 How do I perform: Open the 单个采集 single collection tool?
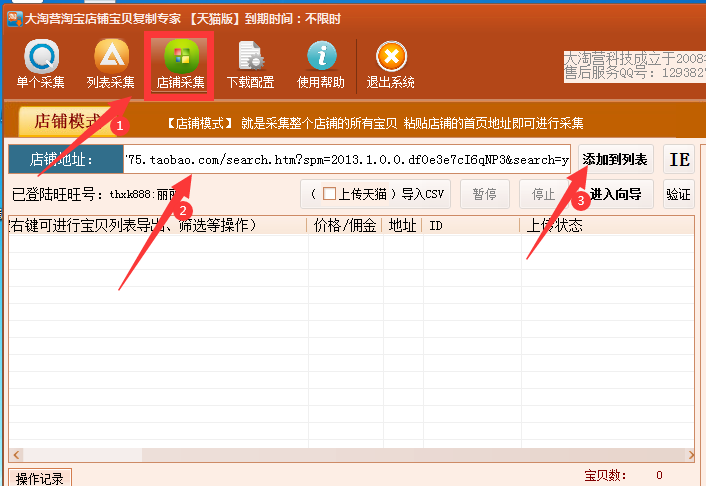tap(41, 63)
